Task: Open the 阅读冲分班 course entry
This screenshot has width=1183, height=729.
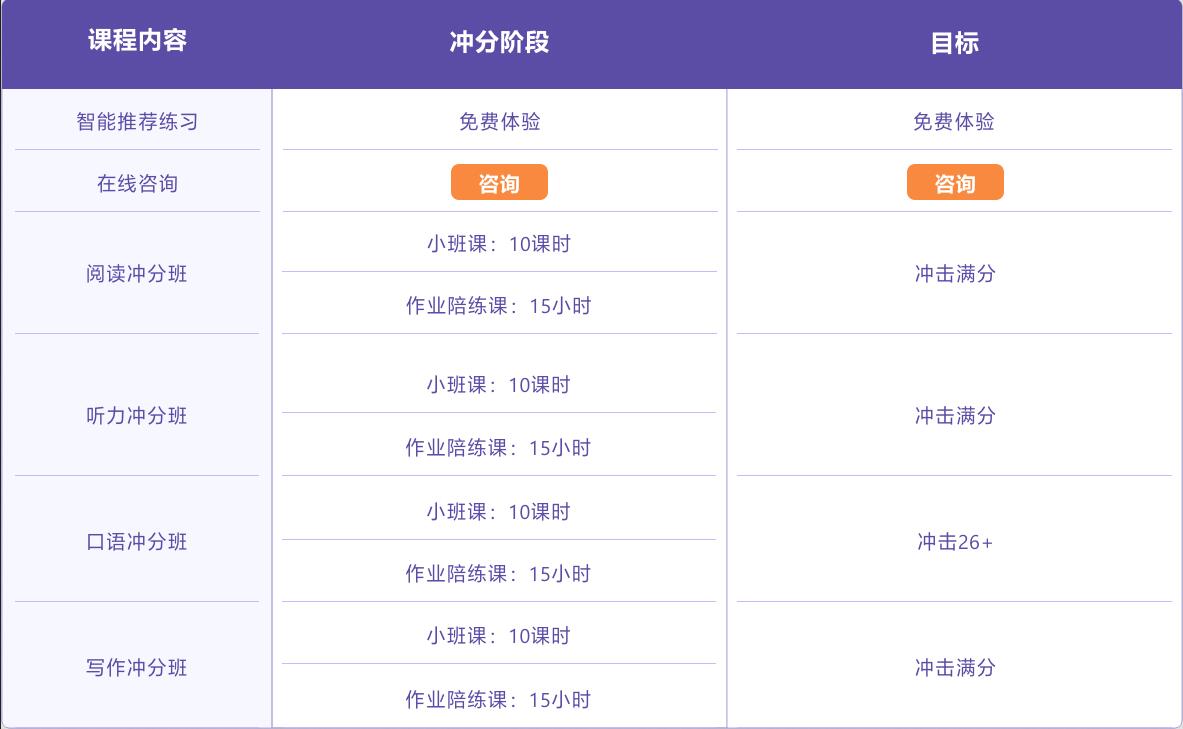Action: point(137,274)
